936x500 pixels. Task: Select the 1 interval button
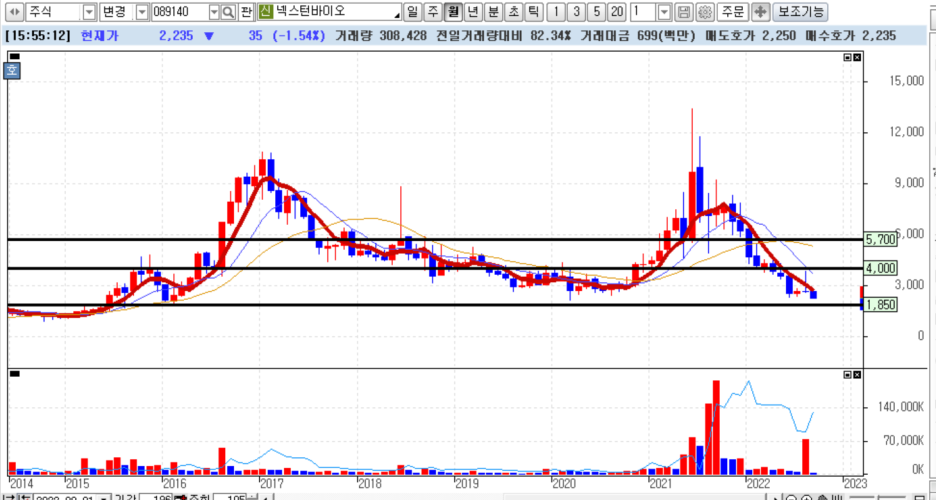pos(556,11)
